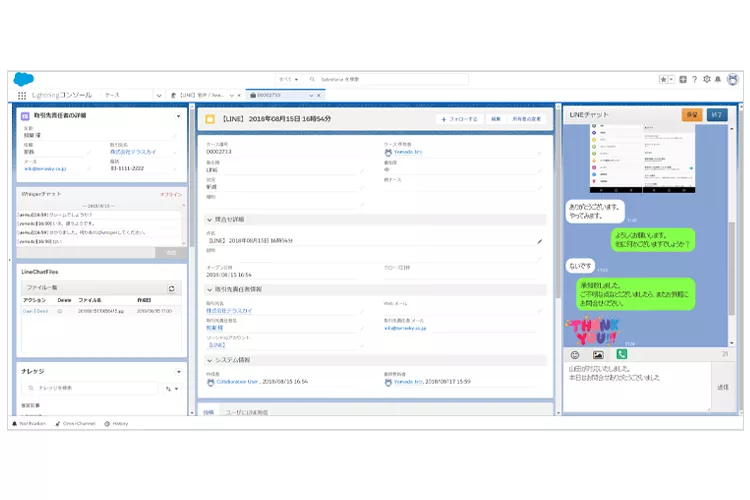The width and height of the screenshot is (750, 500).
Task: Open the help question mark icon
Action: (x=695, y=79)
